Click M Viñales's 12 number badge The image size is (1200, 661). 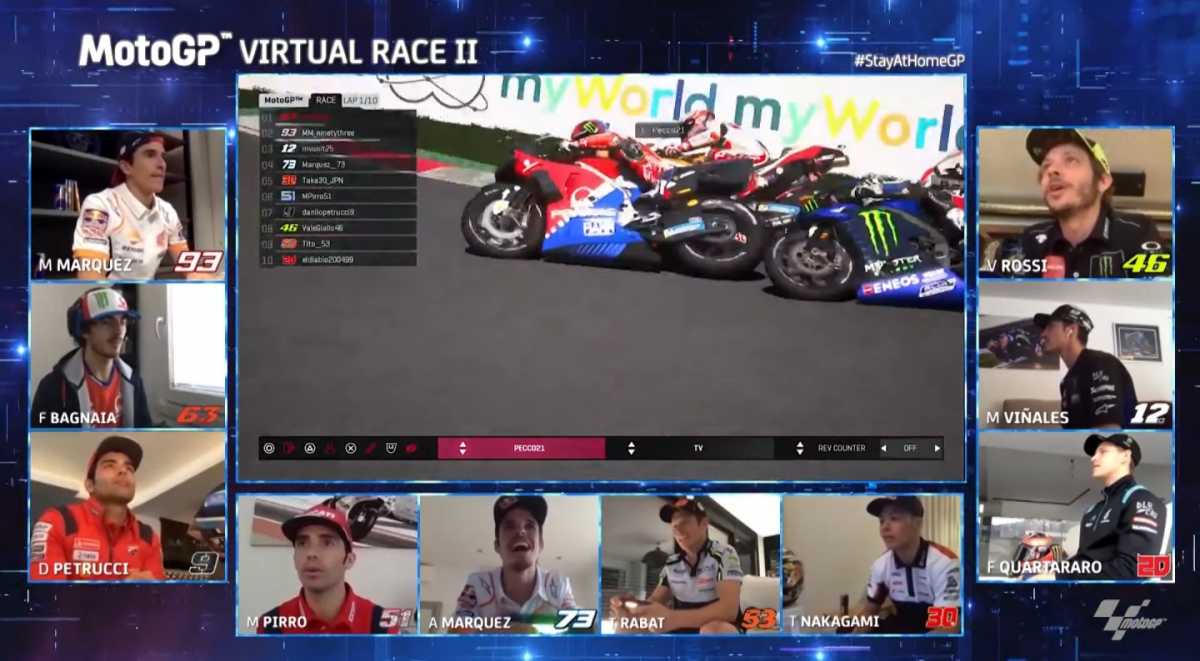[x=1149, y=413]
